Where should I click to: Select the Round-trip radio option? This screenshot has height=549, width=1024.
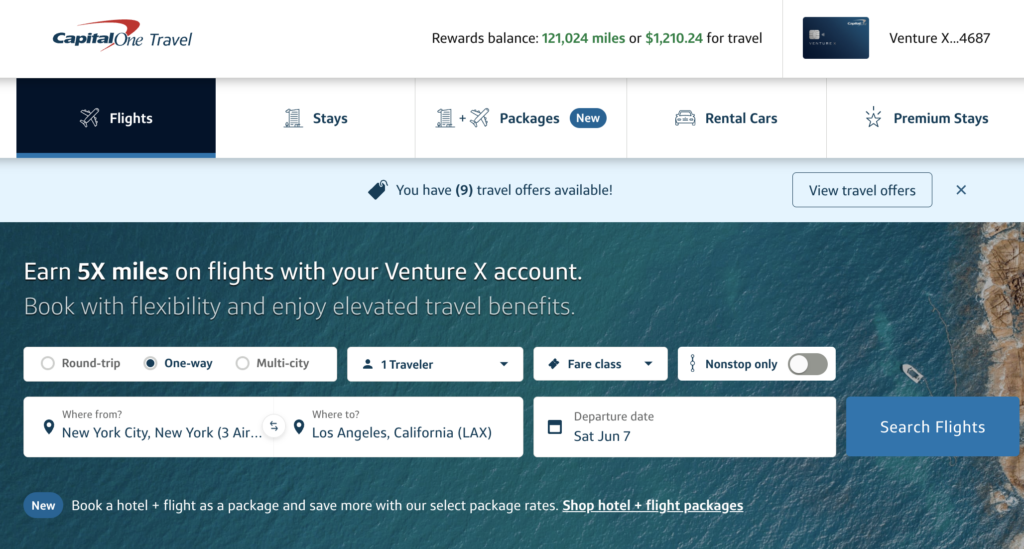[x=48, y=364]
